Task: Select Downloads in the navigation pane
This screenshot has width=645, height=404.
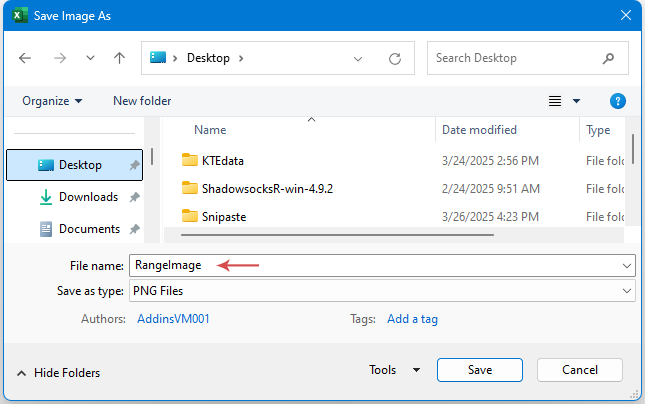Action: (88, 197)
